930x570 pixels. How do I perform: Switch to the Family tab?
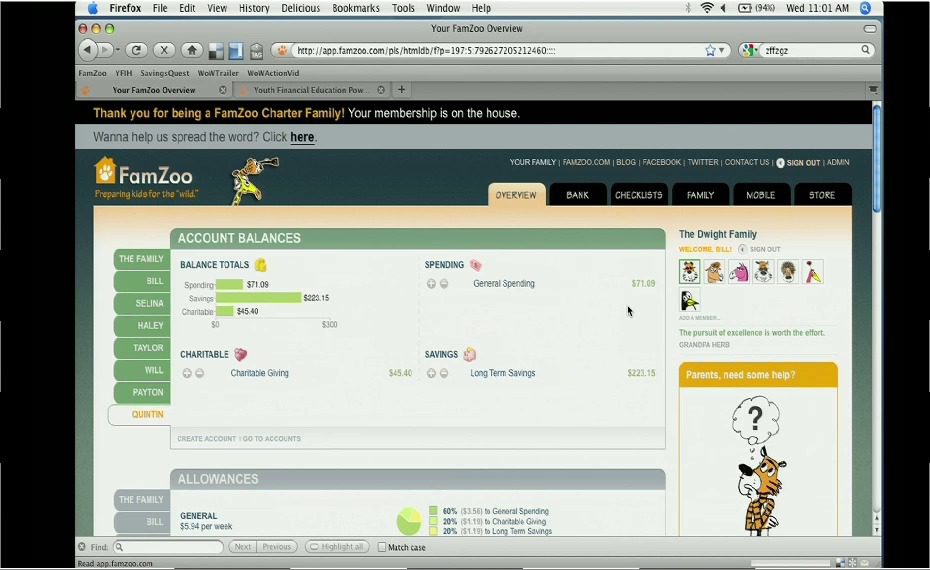click(x=700, y=195)
